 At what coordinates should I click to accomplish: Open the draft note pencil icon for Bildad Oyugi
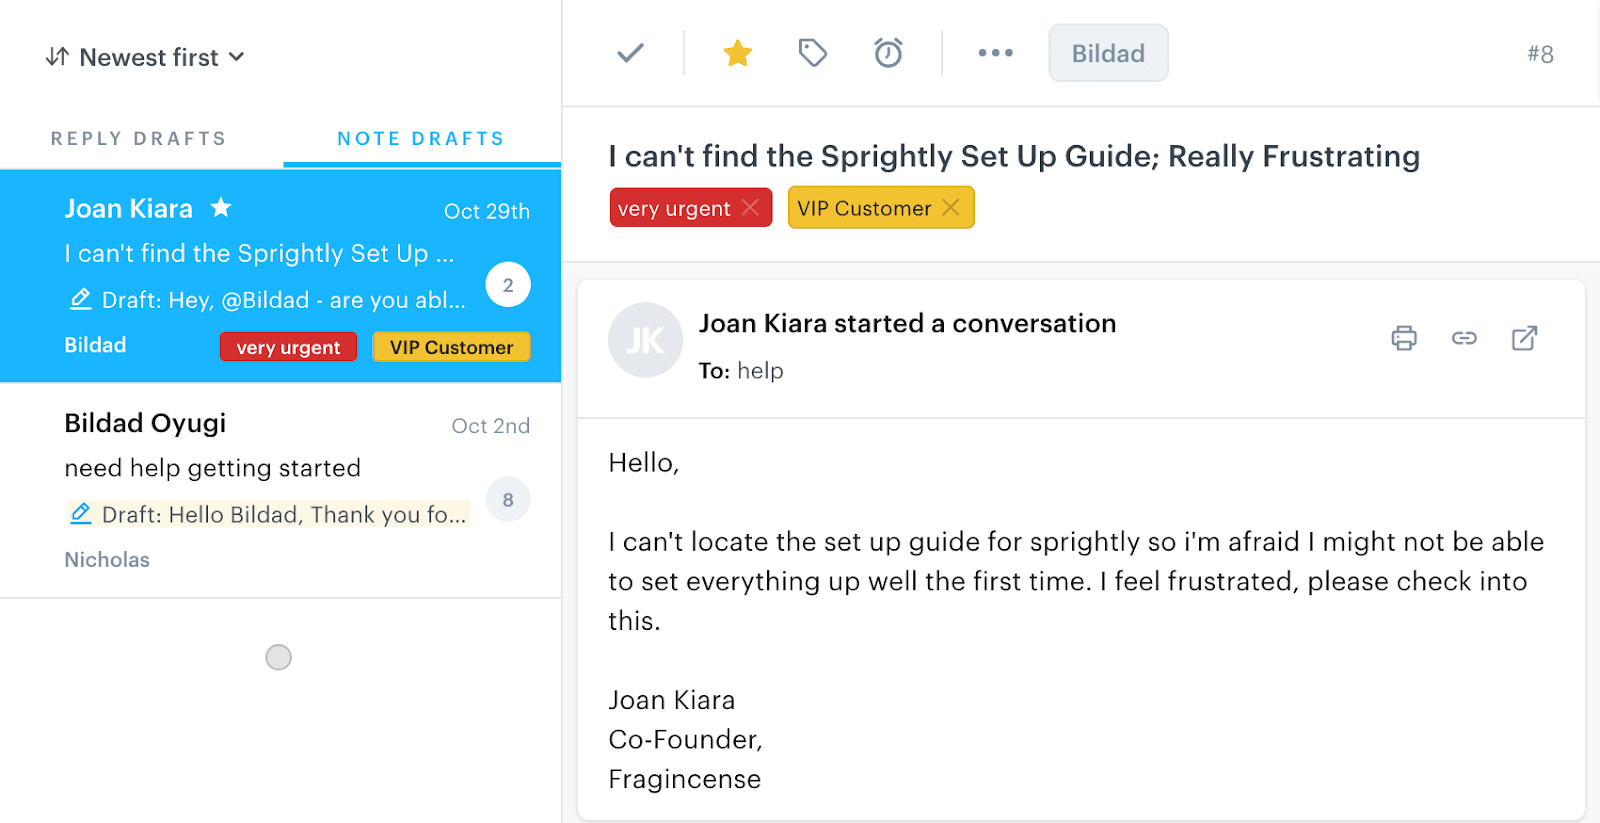80,514
